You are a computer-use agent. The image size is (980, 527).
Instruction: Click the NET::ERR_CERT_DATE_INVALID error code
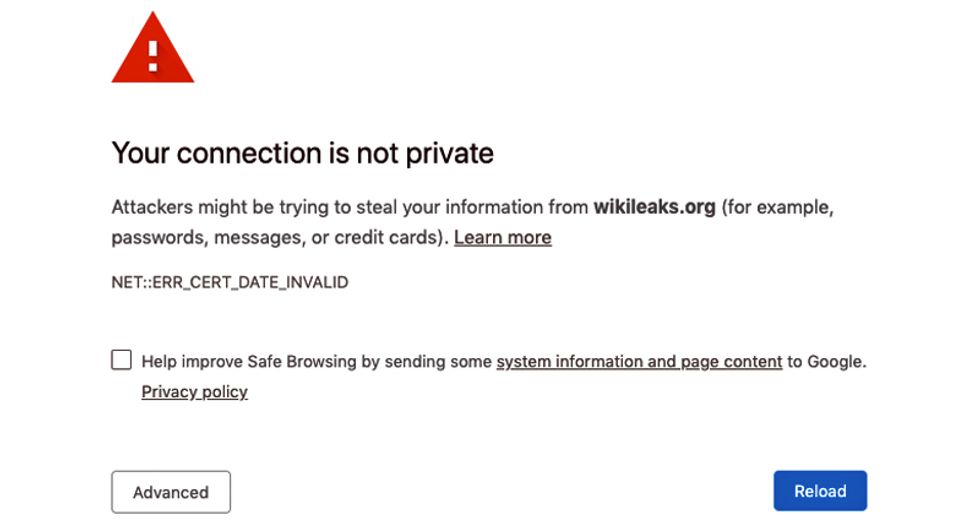coord(230,283)
